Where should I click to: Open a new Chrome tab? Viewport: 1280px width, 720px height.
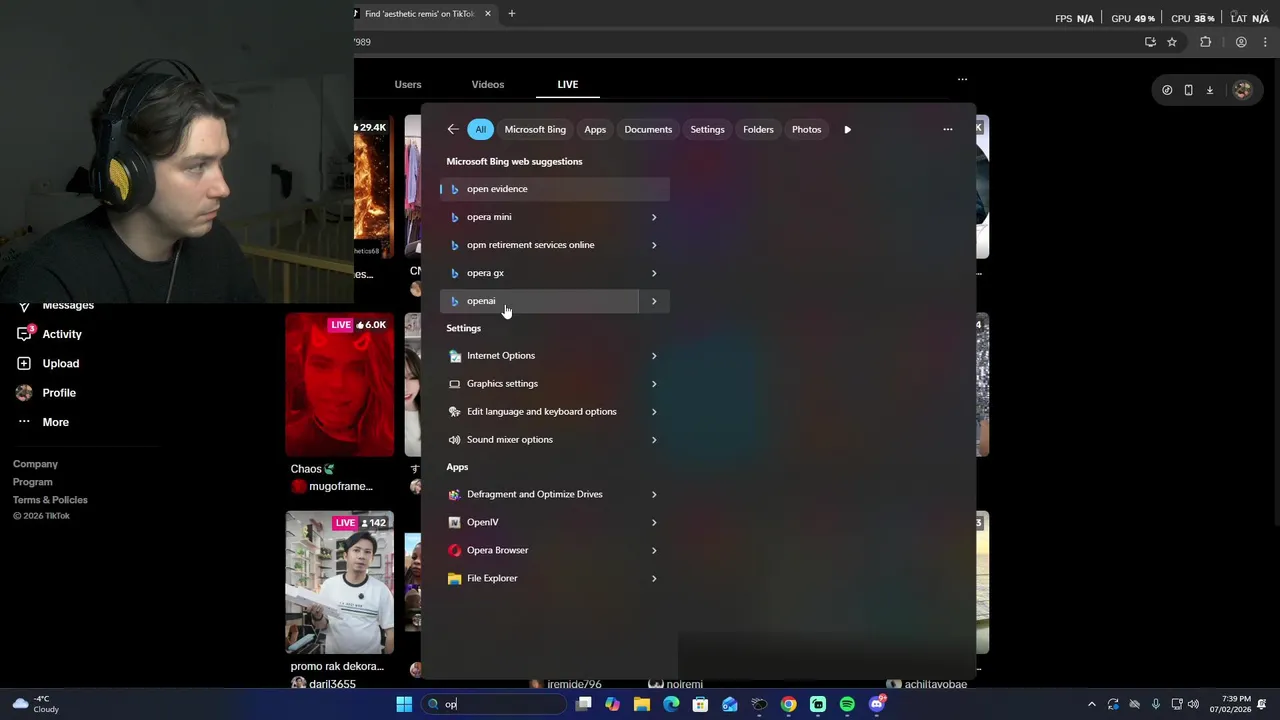tap(511, 13)
